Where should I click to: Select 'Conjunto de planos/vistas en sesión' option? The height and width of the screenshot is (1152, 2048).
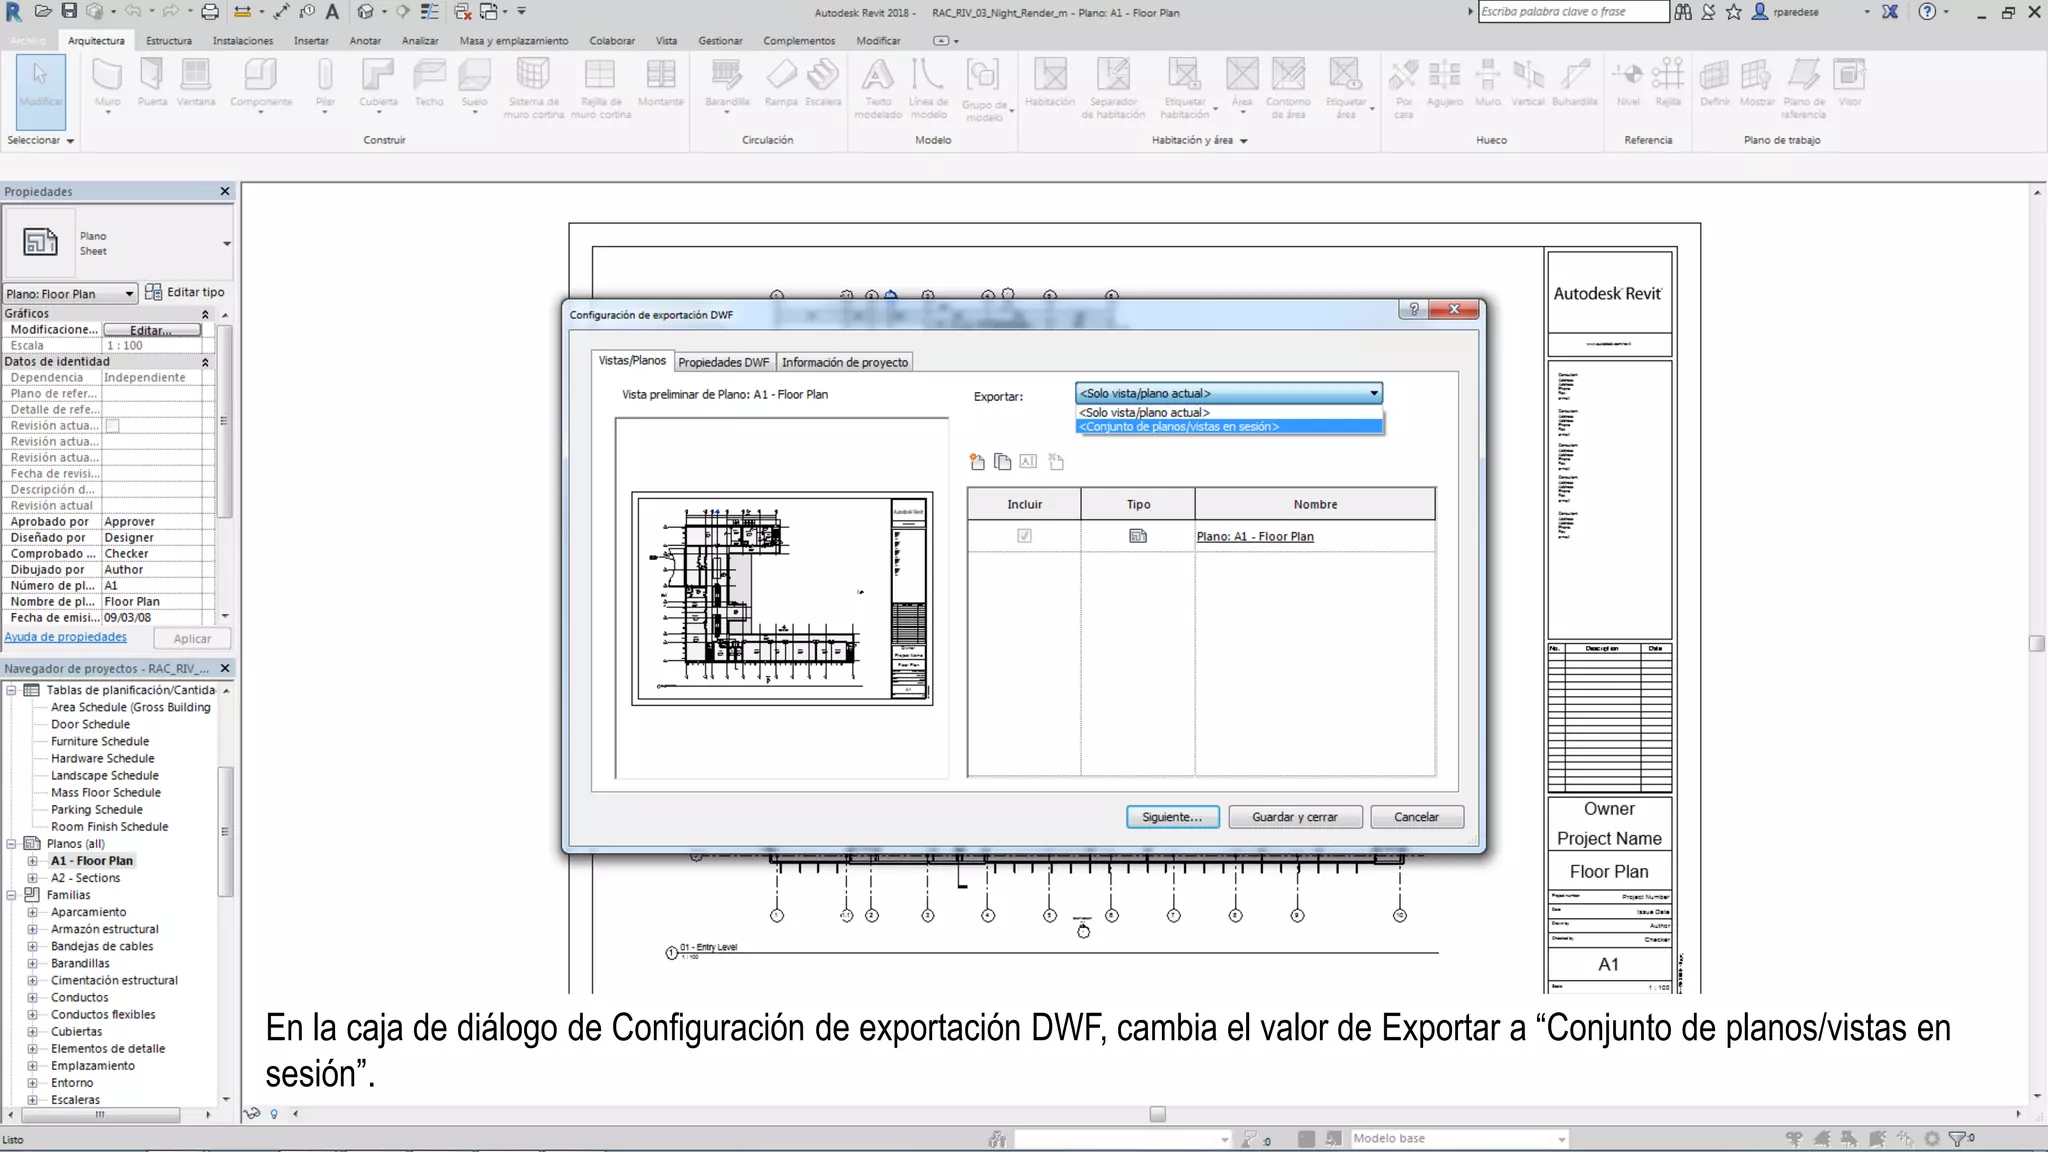(x=1229, y=427)
